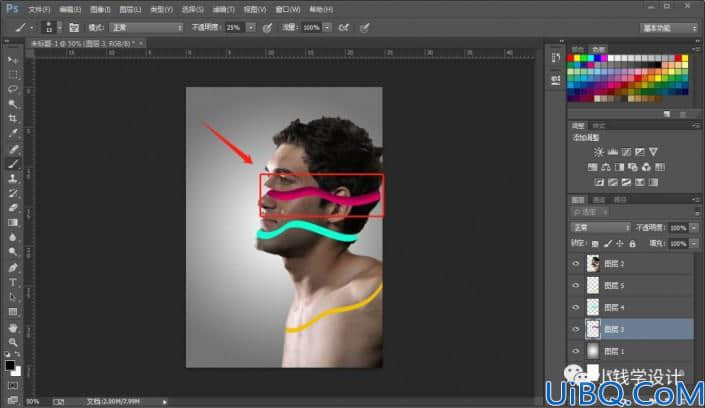Select the Hand tool
The height and width of the screenshot is (408, 705).
pos(13,328)
